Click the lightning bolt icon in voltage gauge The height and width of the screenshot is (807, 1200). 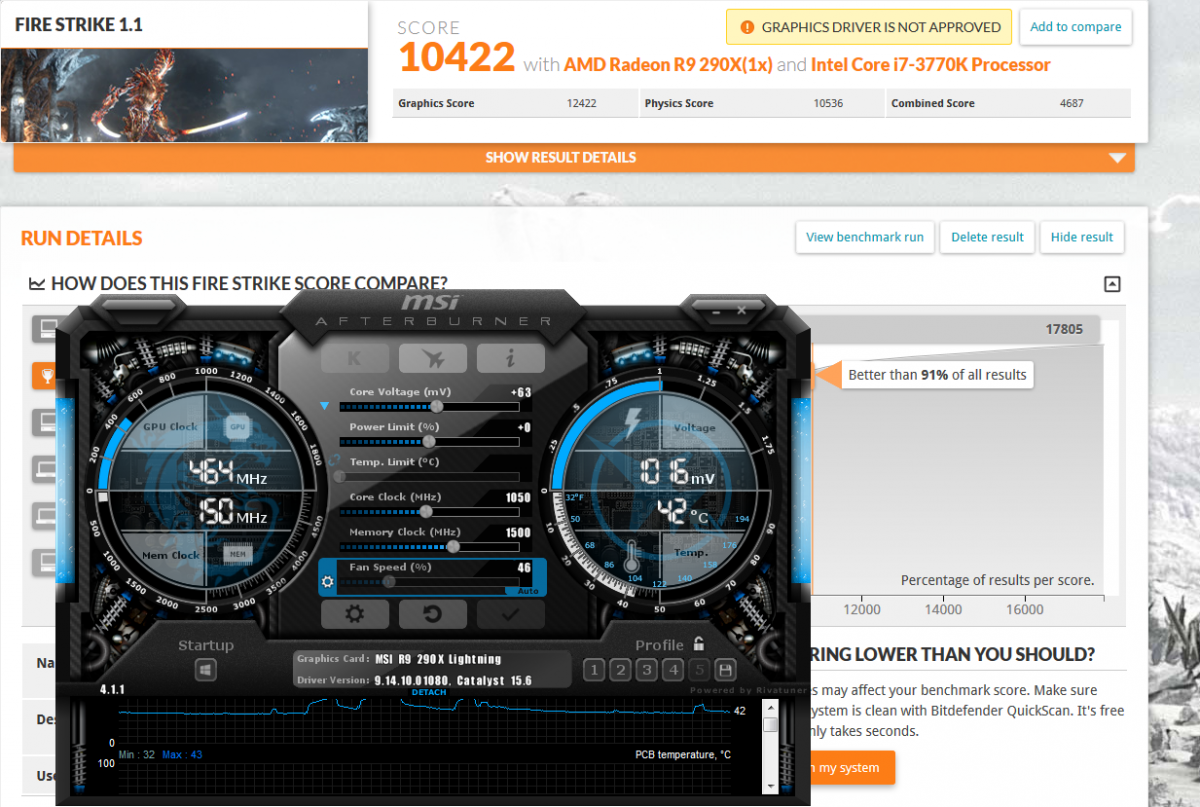click(633, 422)
